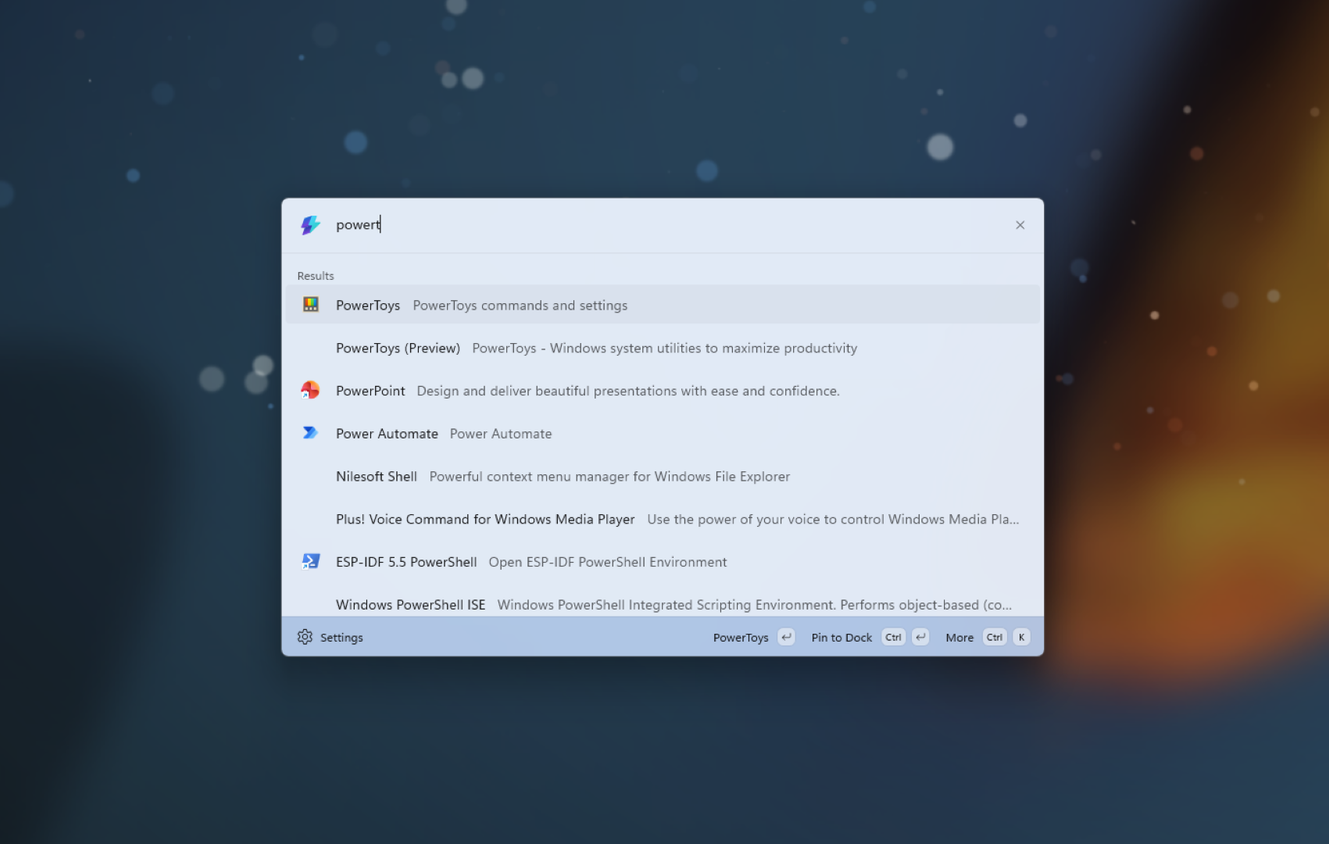Select the PowerToys (Preview) result
The width and height of the screenshot is (1329, 844).
663,348
